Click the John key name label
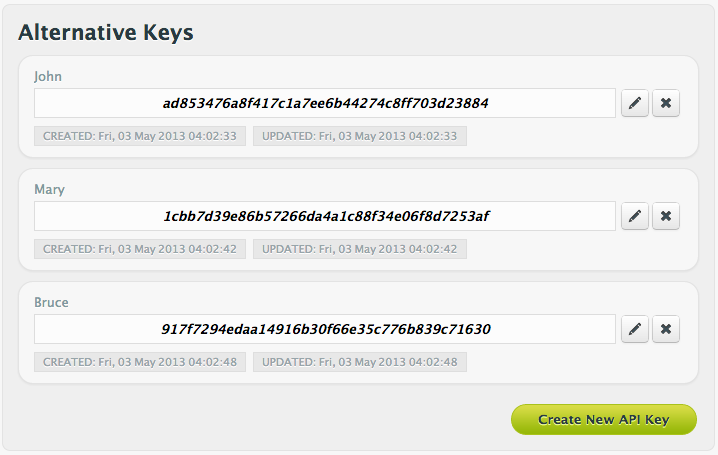Viewport: 718px width, 455px height. tap(48, 76)
